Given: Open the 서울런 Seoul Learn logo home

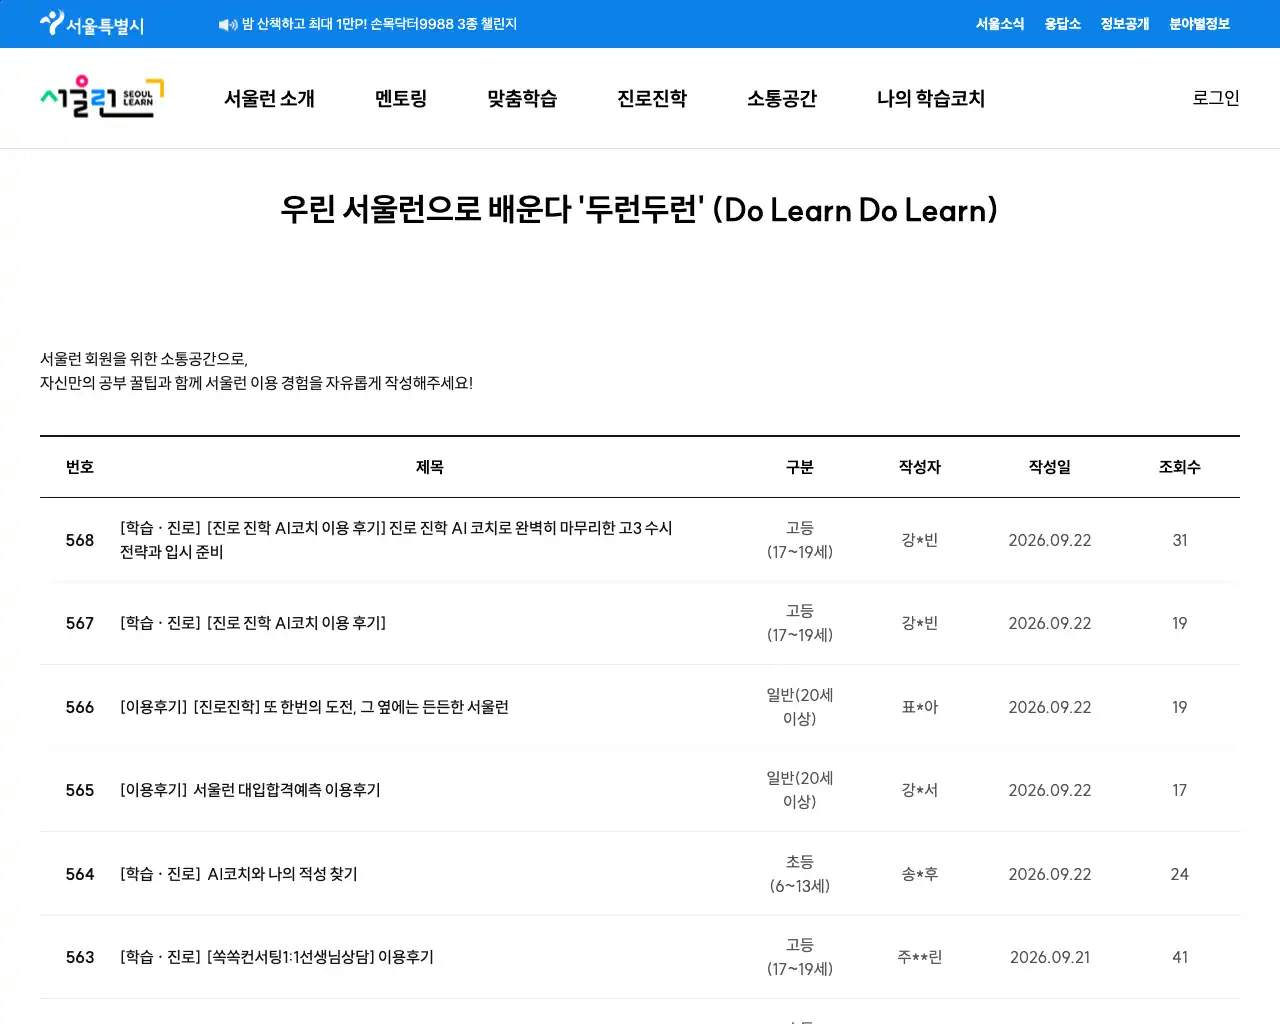Looking at the screenshot, I should pyautogui.click(x=102, y=98).
